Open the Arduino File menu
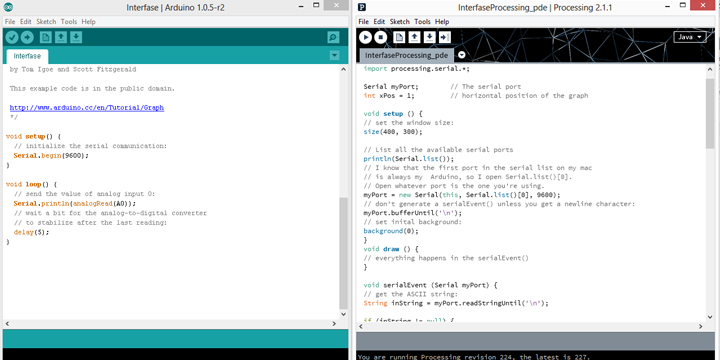 click(x=10, y=22)
